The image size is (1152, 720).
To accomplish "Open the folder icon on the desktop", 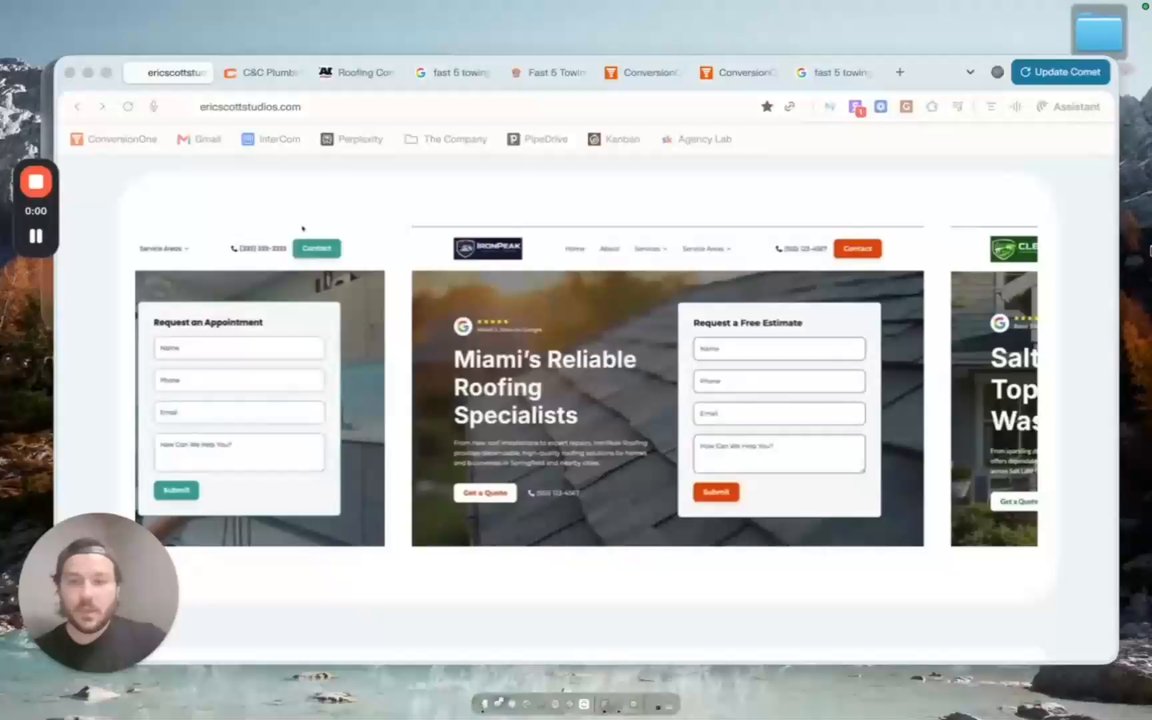I will tap(1098, 32).
